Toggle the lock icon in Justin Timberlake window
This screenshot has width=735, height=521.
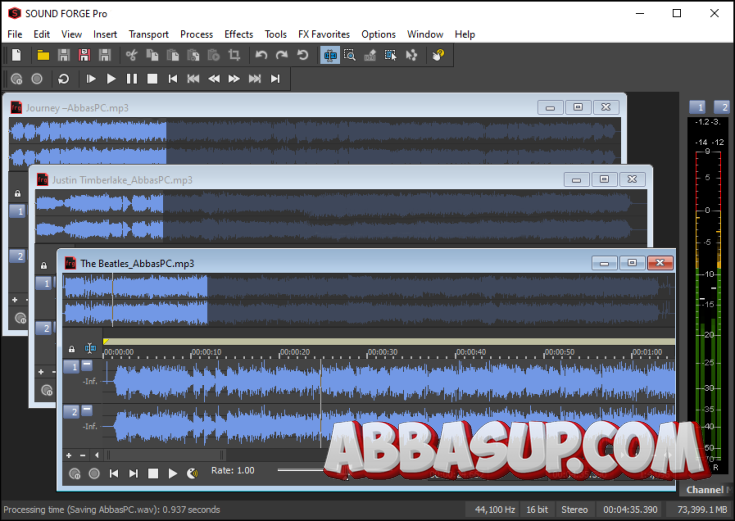[x=44, y=266]
